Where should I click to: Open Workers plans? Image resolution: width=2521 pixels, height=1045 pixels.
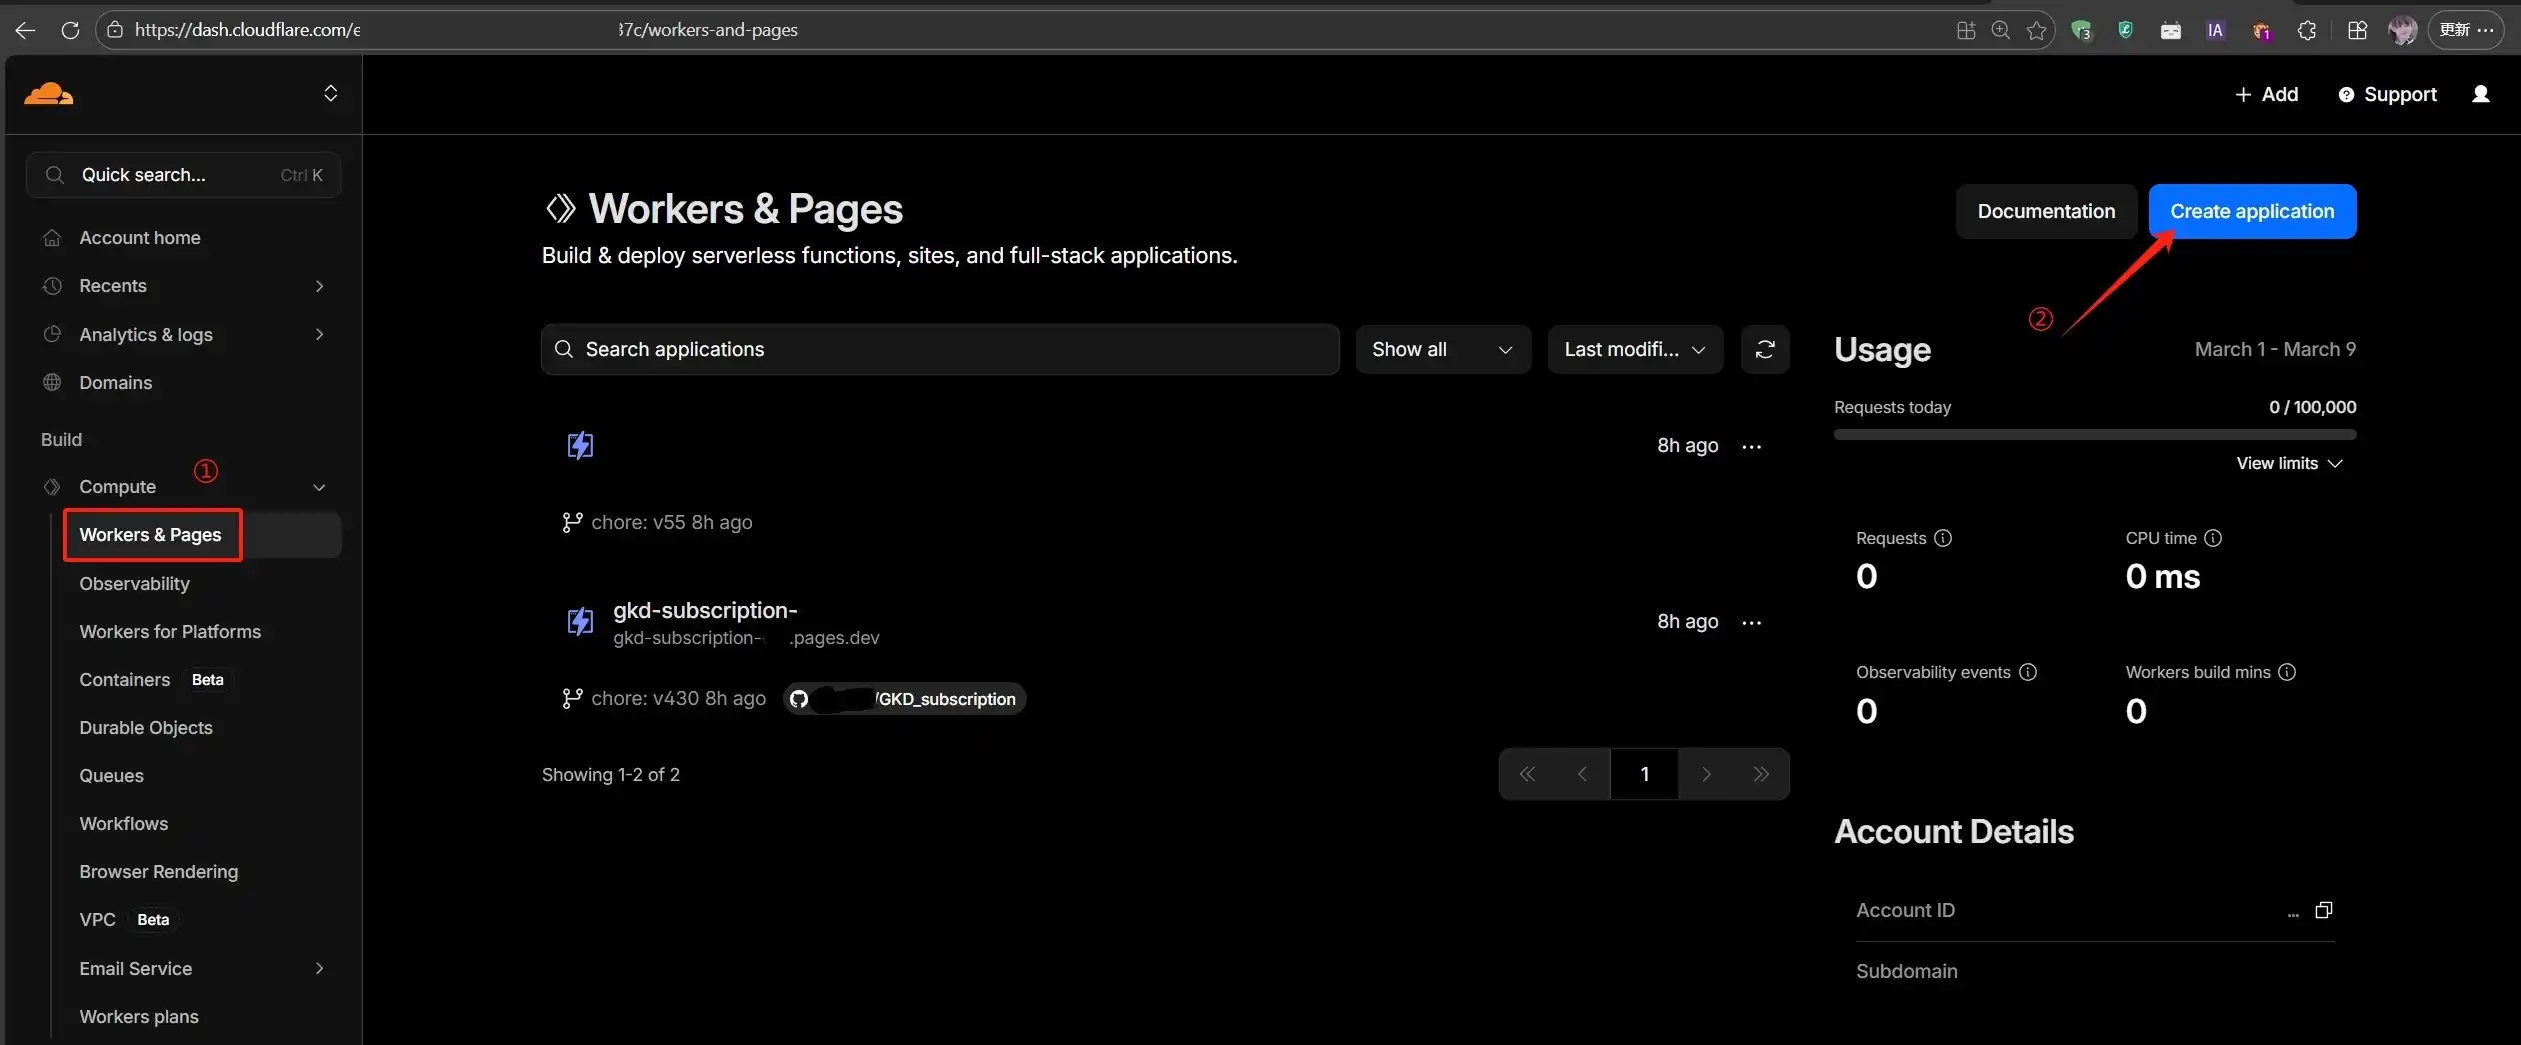click(x=139, y=1016)
